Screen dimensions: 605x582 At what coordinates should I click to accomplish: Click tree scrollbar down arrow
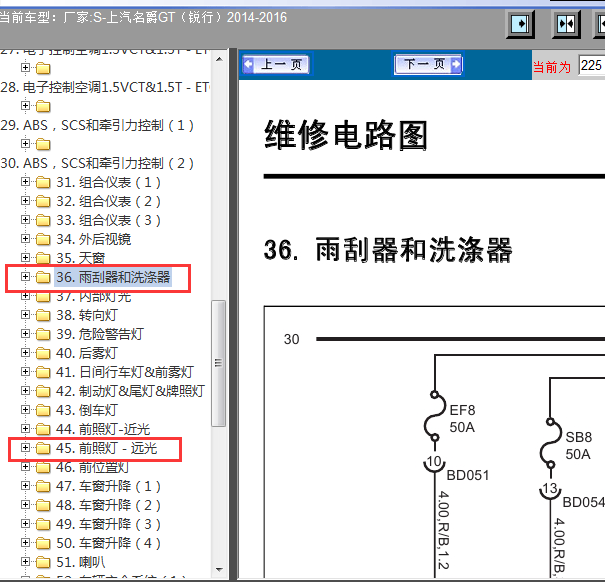[219, 570]
